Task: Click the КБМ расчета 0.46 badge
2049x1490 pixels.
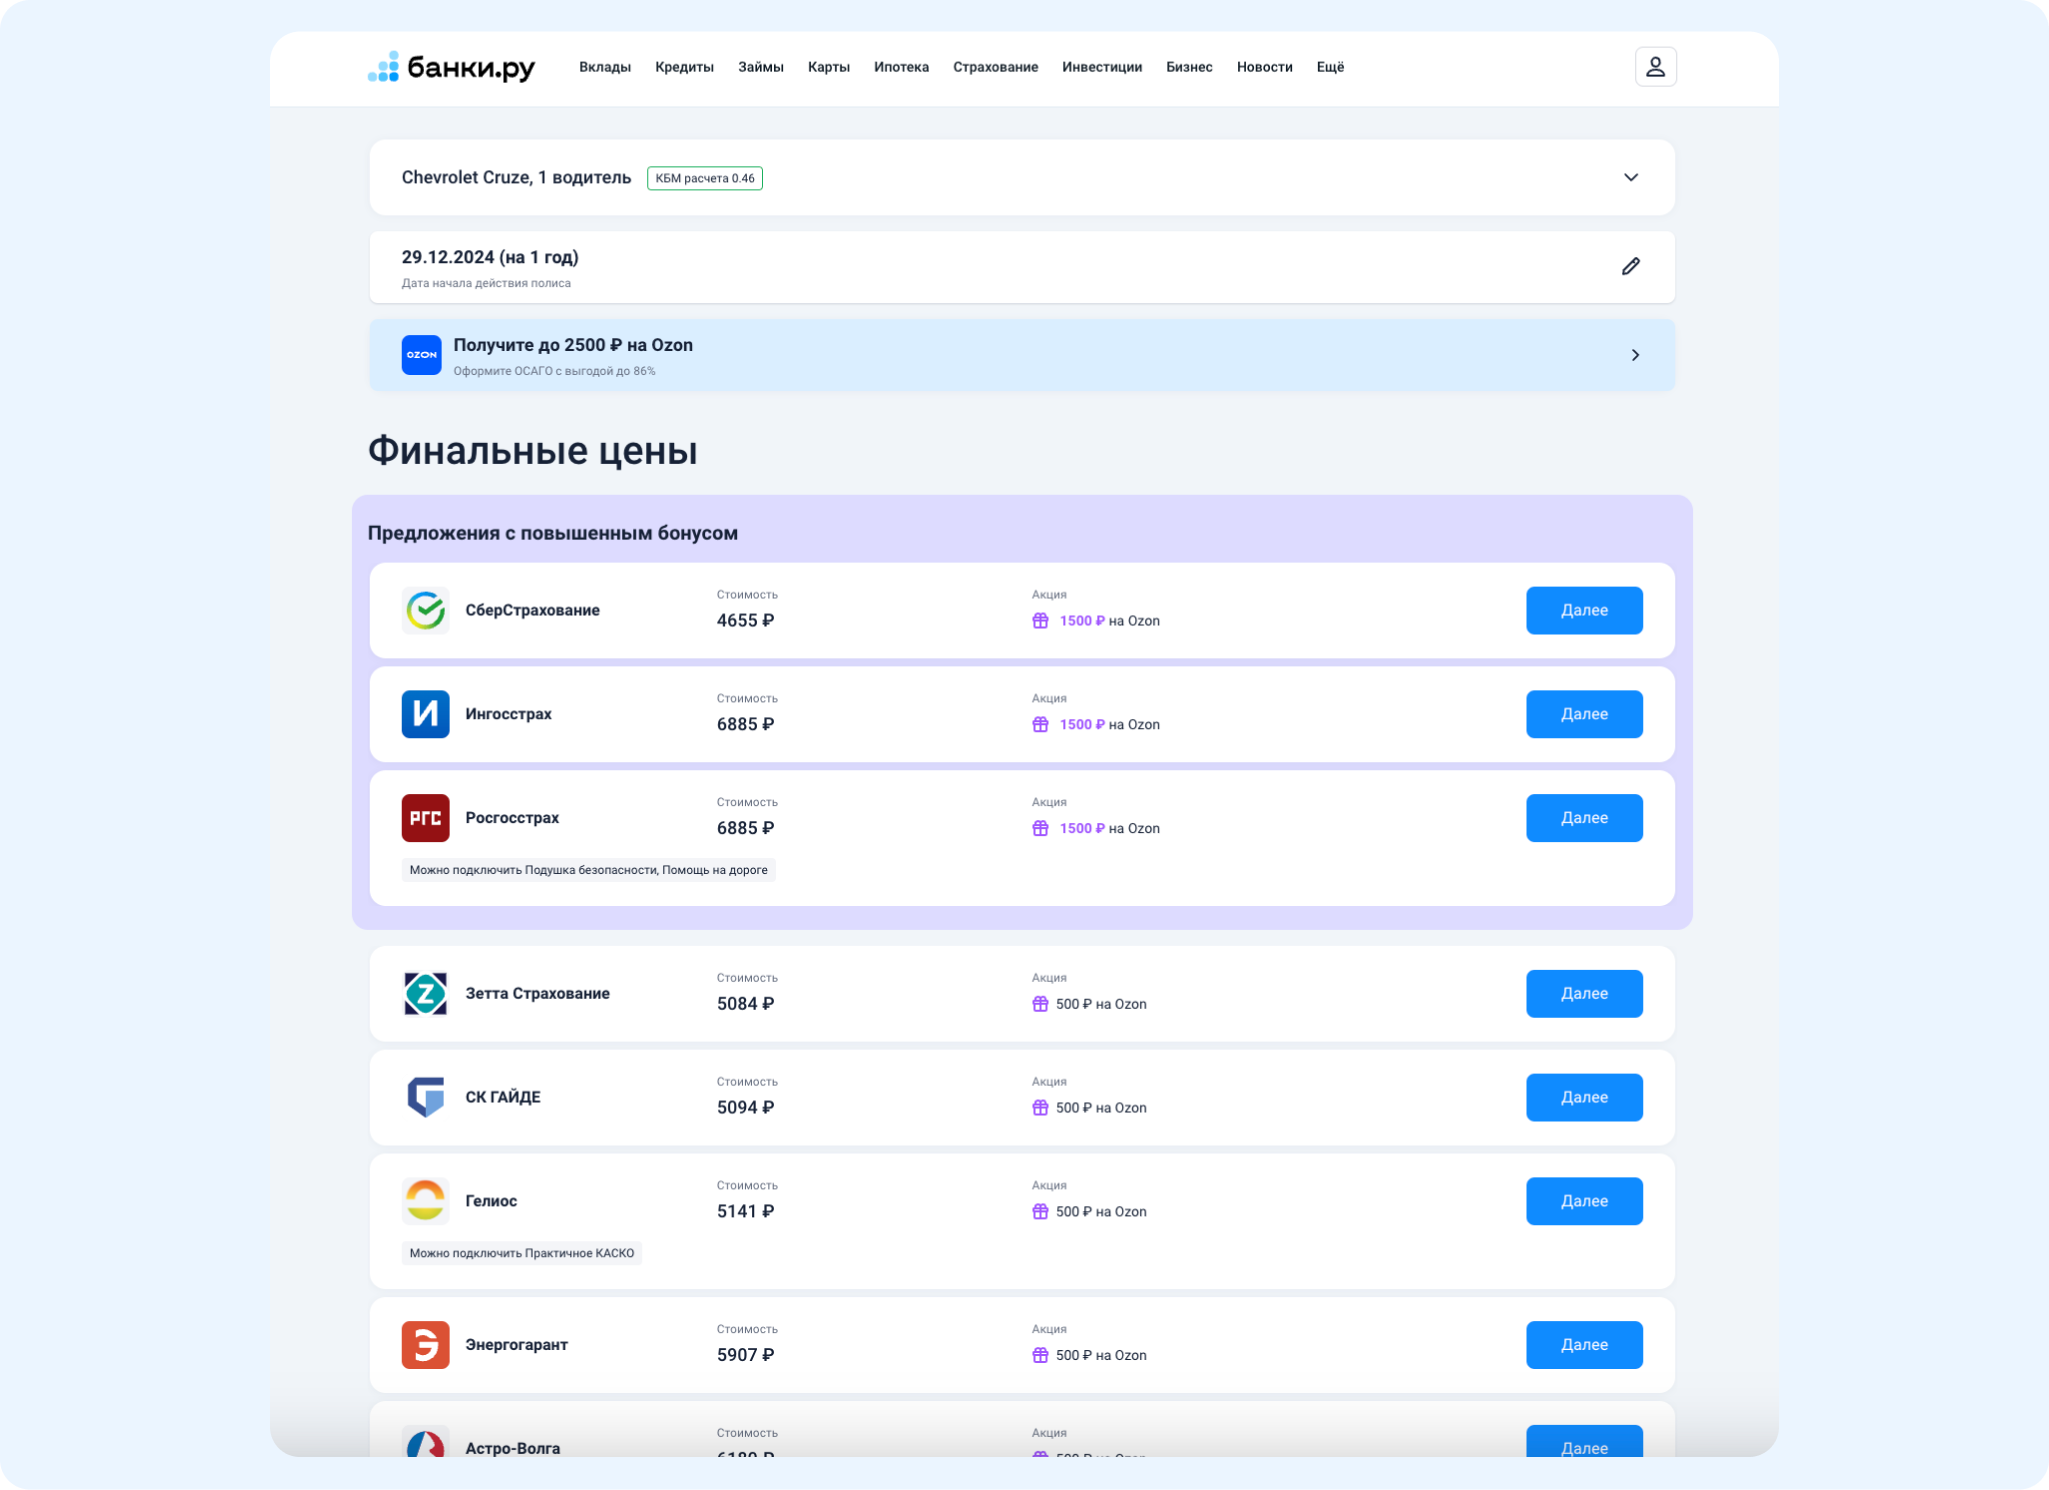Action: (705, 178)
